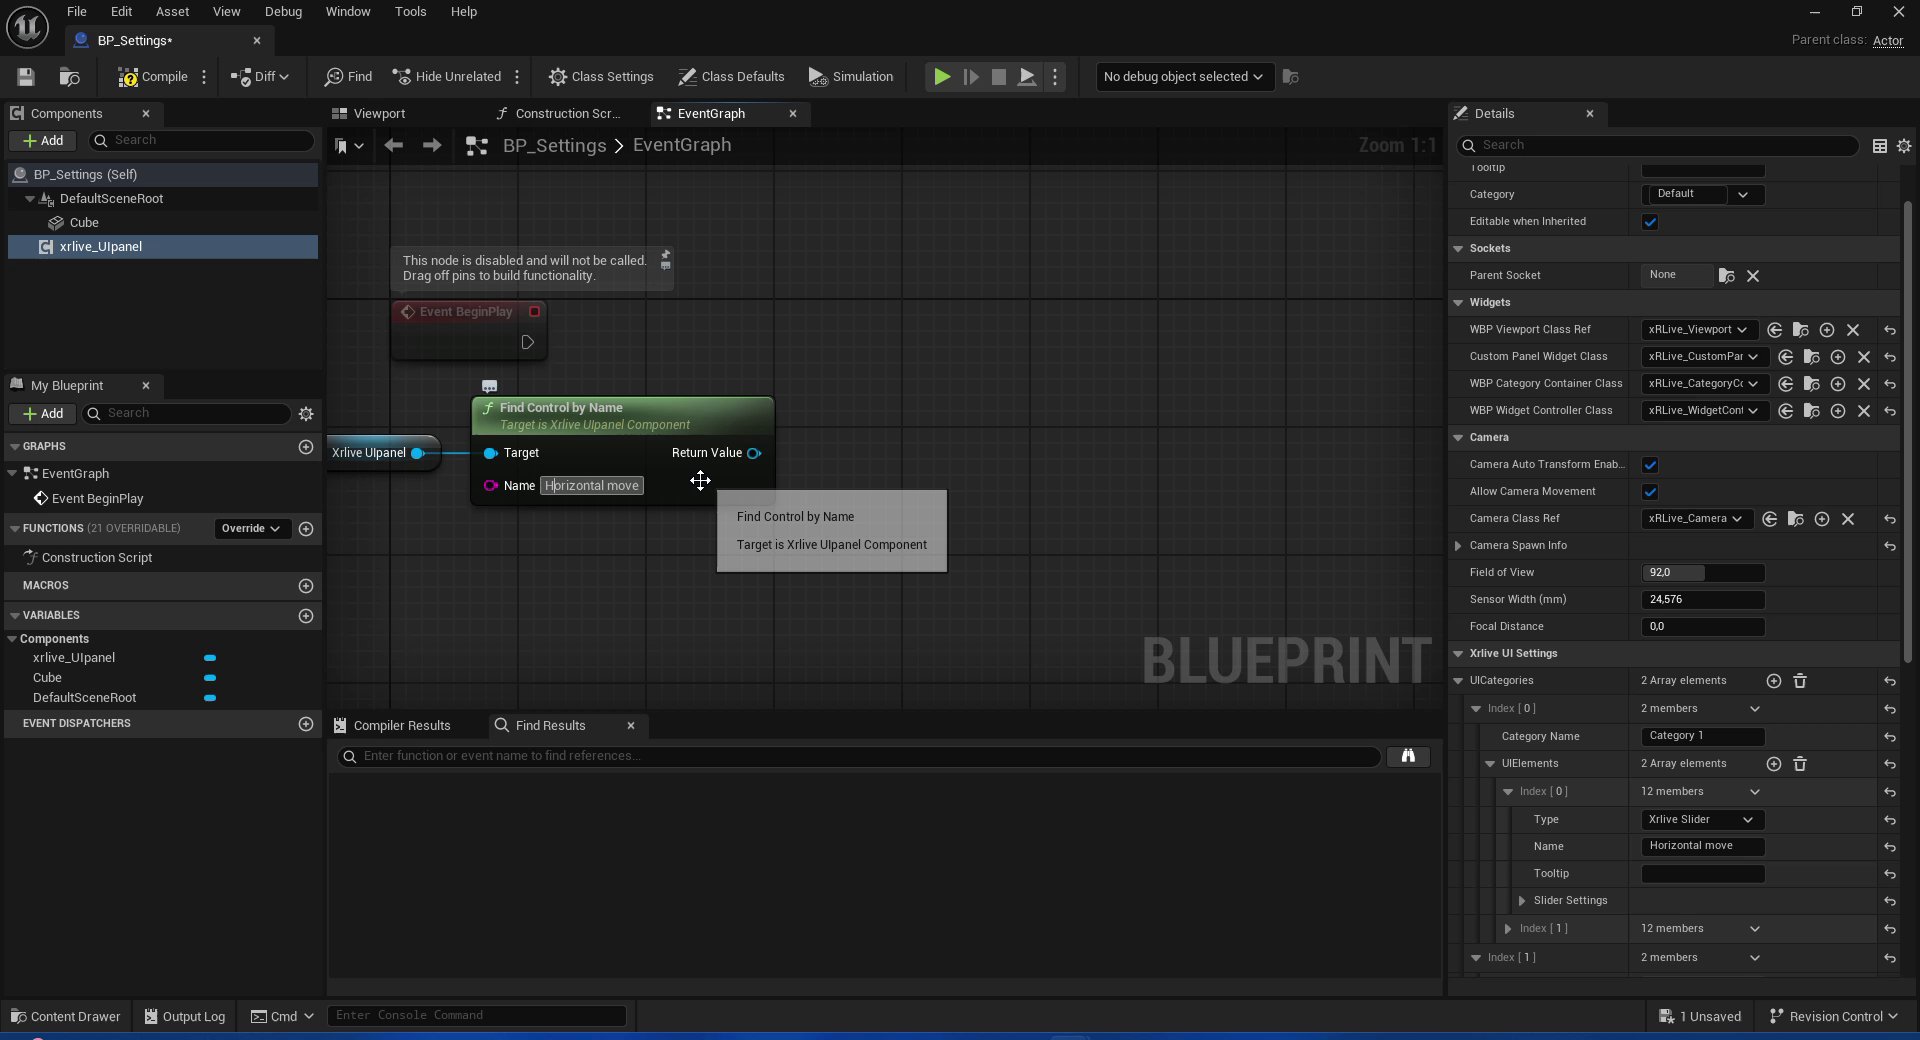
Task: Toggle Allow Camera Movement checkbox
Action: 1650,492
